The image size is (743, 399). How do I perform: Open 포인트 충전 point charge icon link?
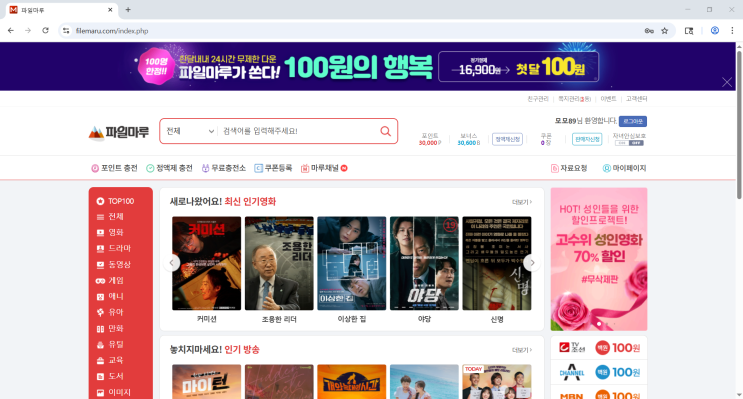[x=114, y=168]
